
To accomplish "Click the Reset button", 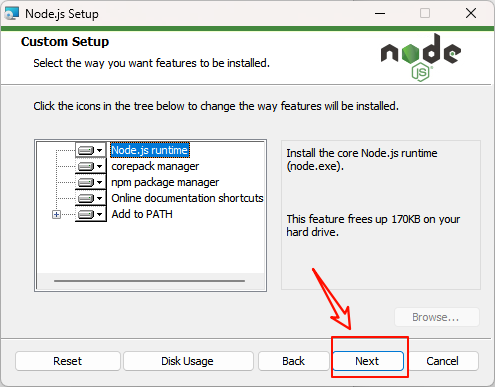I will [68, 361].
